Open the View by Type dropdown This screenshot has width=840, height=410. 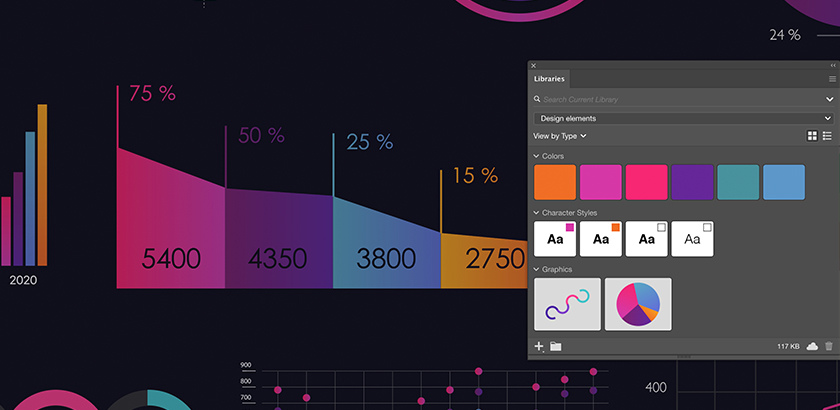point(559,136)
